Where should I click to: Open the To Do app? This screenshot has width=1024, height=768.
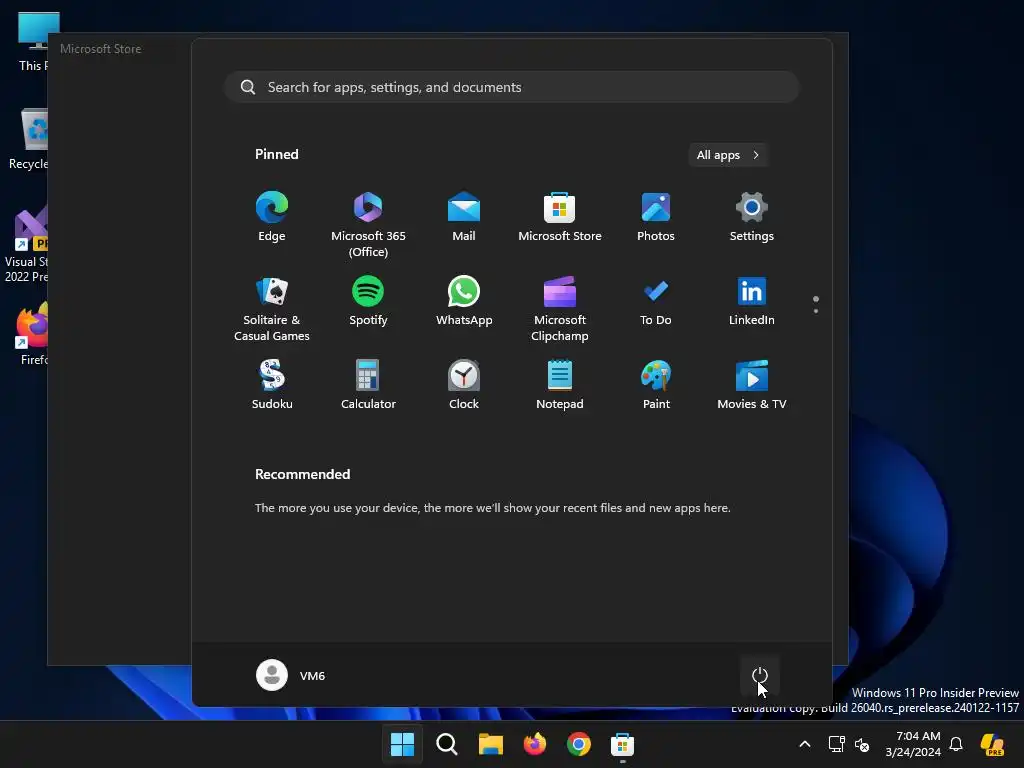click(x=656, y=302)
